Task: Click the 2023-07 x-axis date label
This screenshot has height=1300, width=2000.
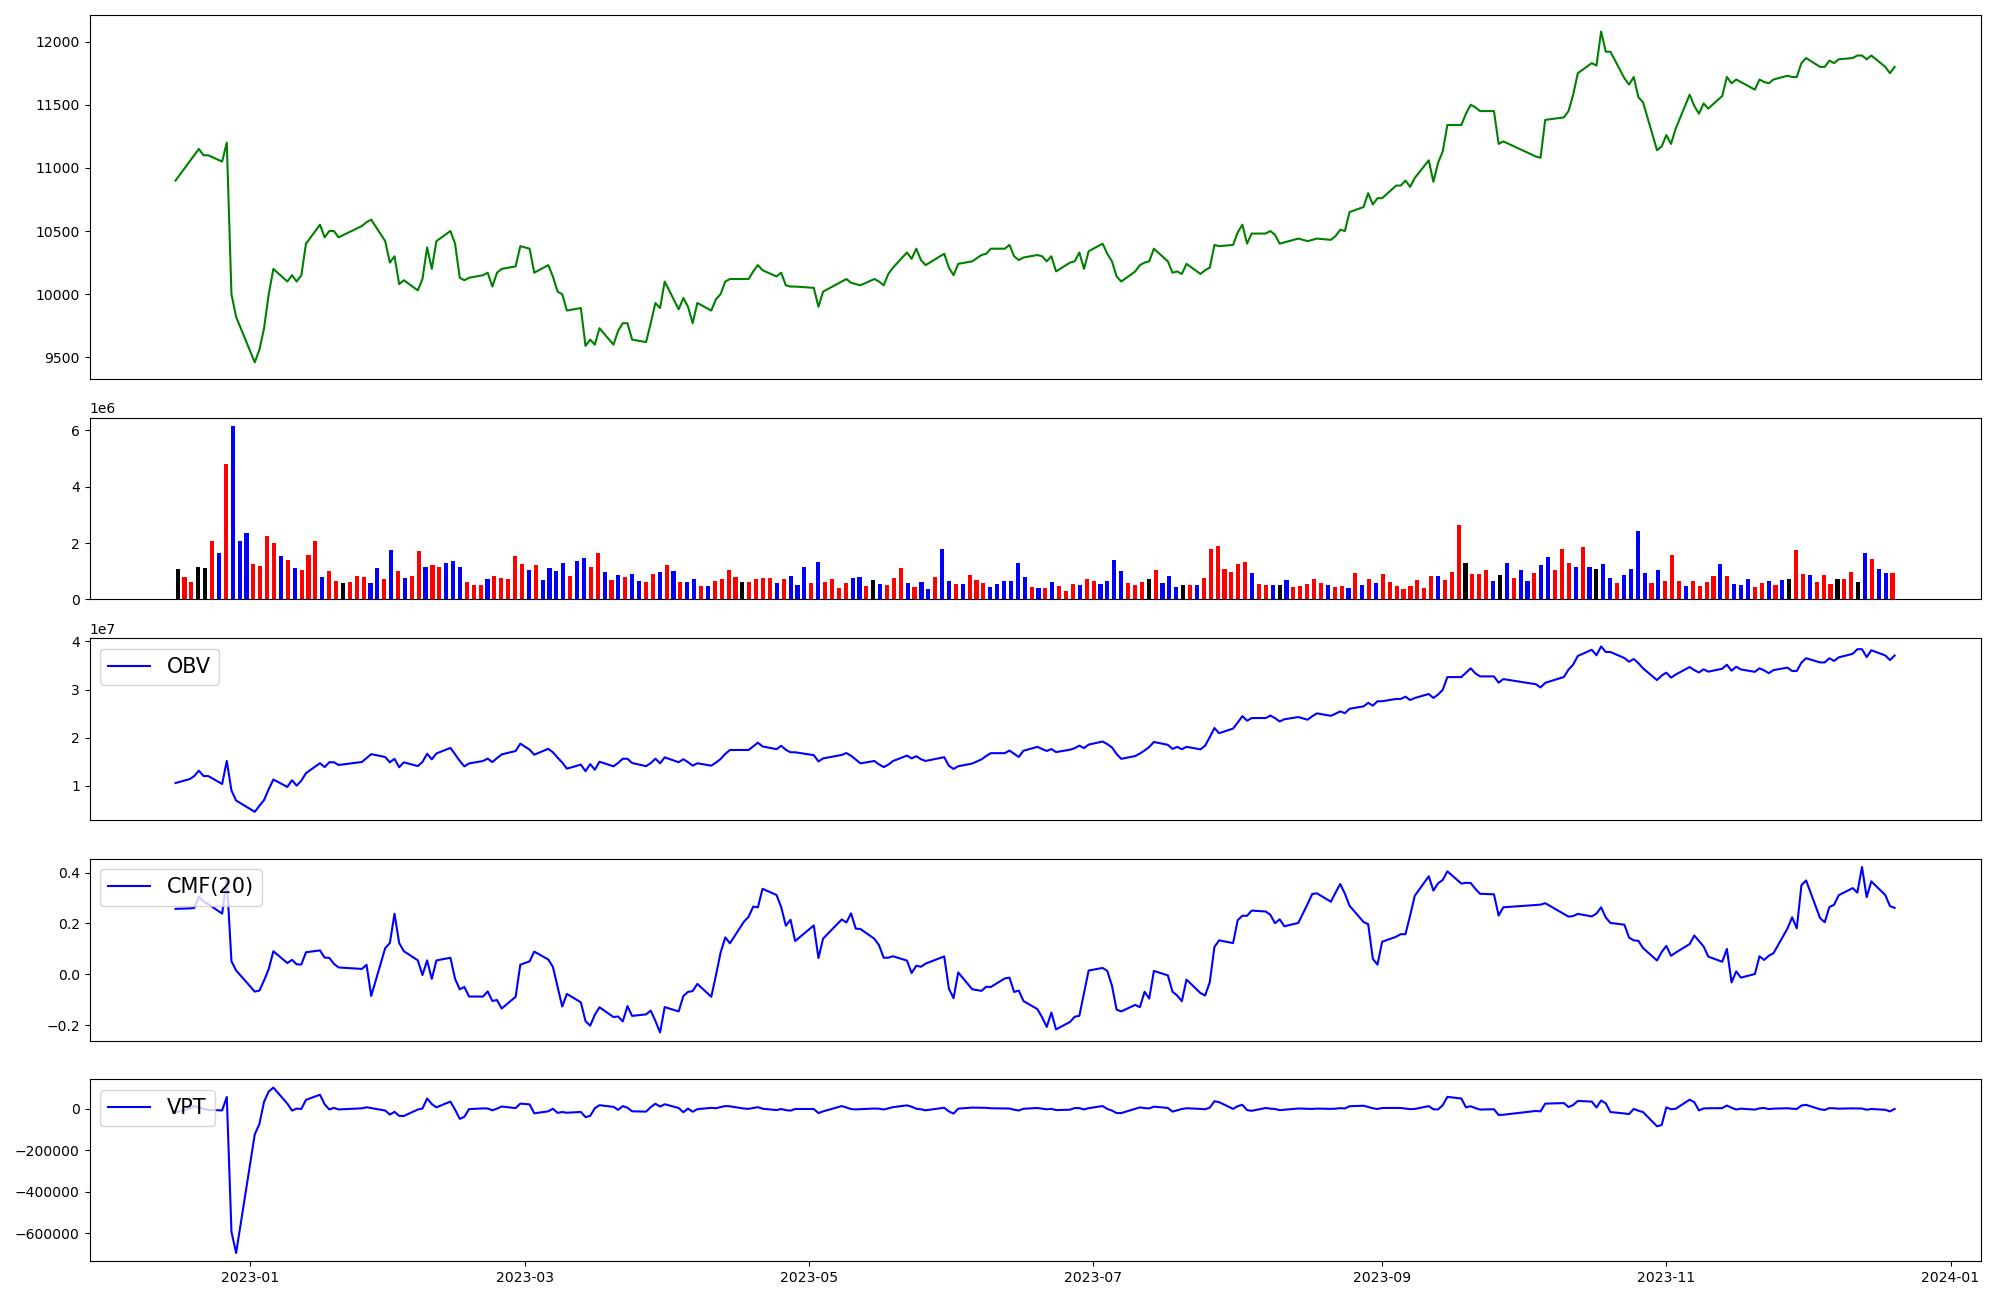Action: (1093, 1277)
